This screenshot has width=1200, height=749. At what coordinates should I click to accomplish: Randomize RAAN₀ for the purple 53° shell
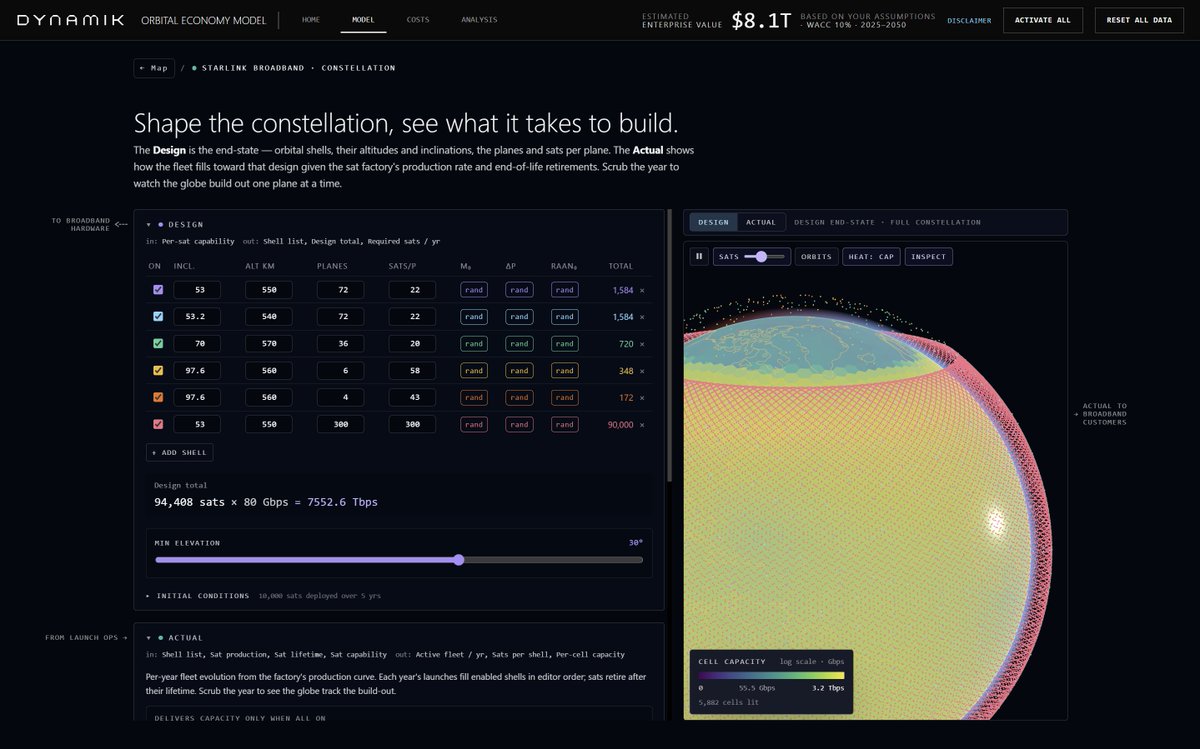click(x=565, y=290)
